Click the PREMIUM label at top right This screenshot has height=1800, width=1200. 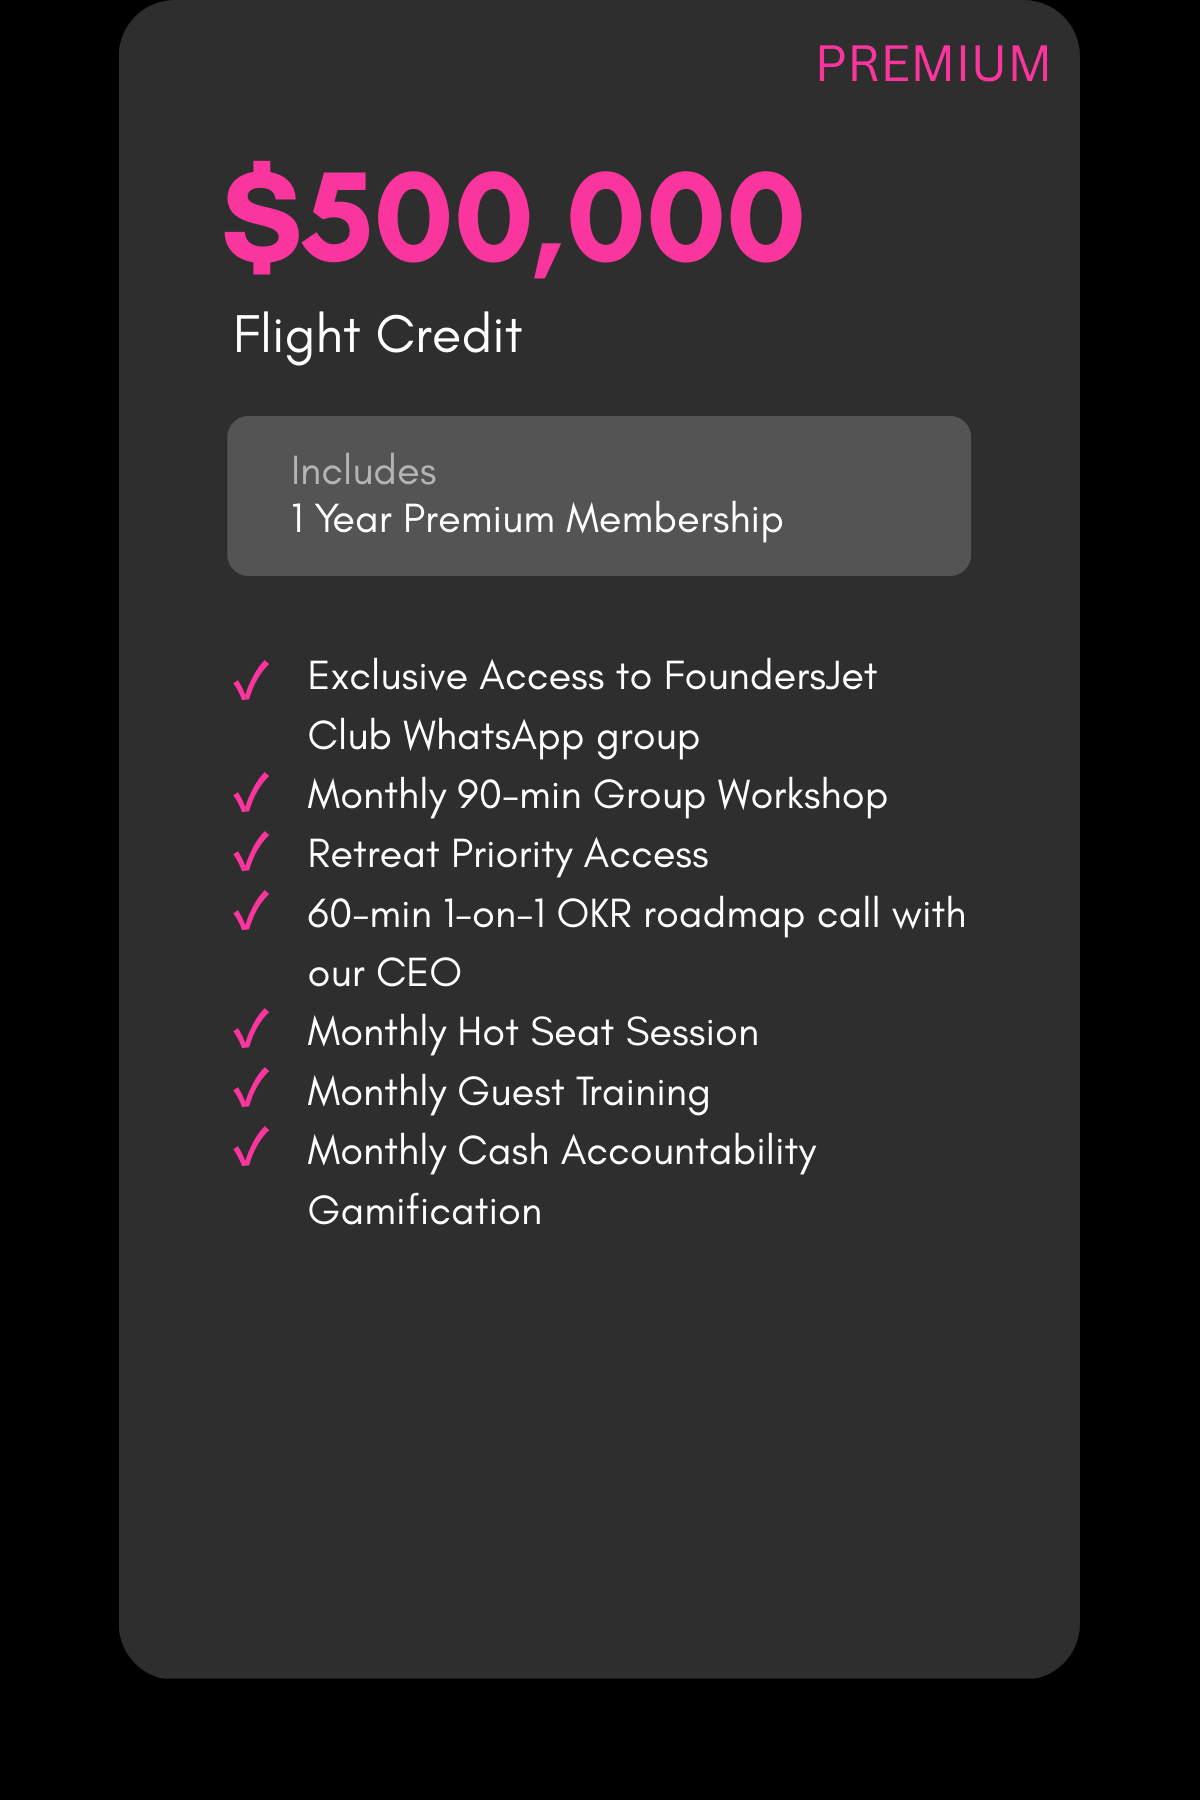933,64
